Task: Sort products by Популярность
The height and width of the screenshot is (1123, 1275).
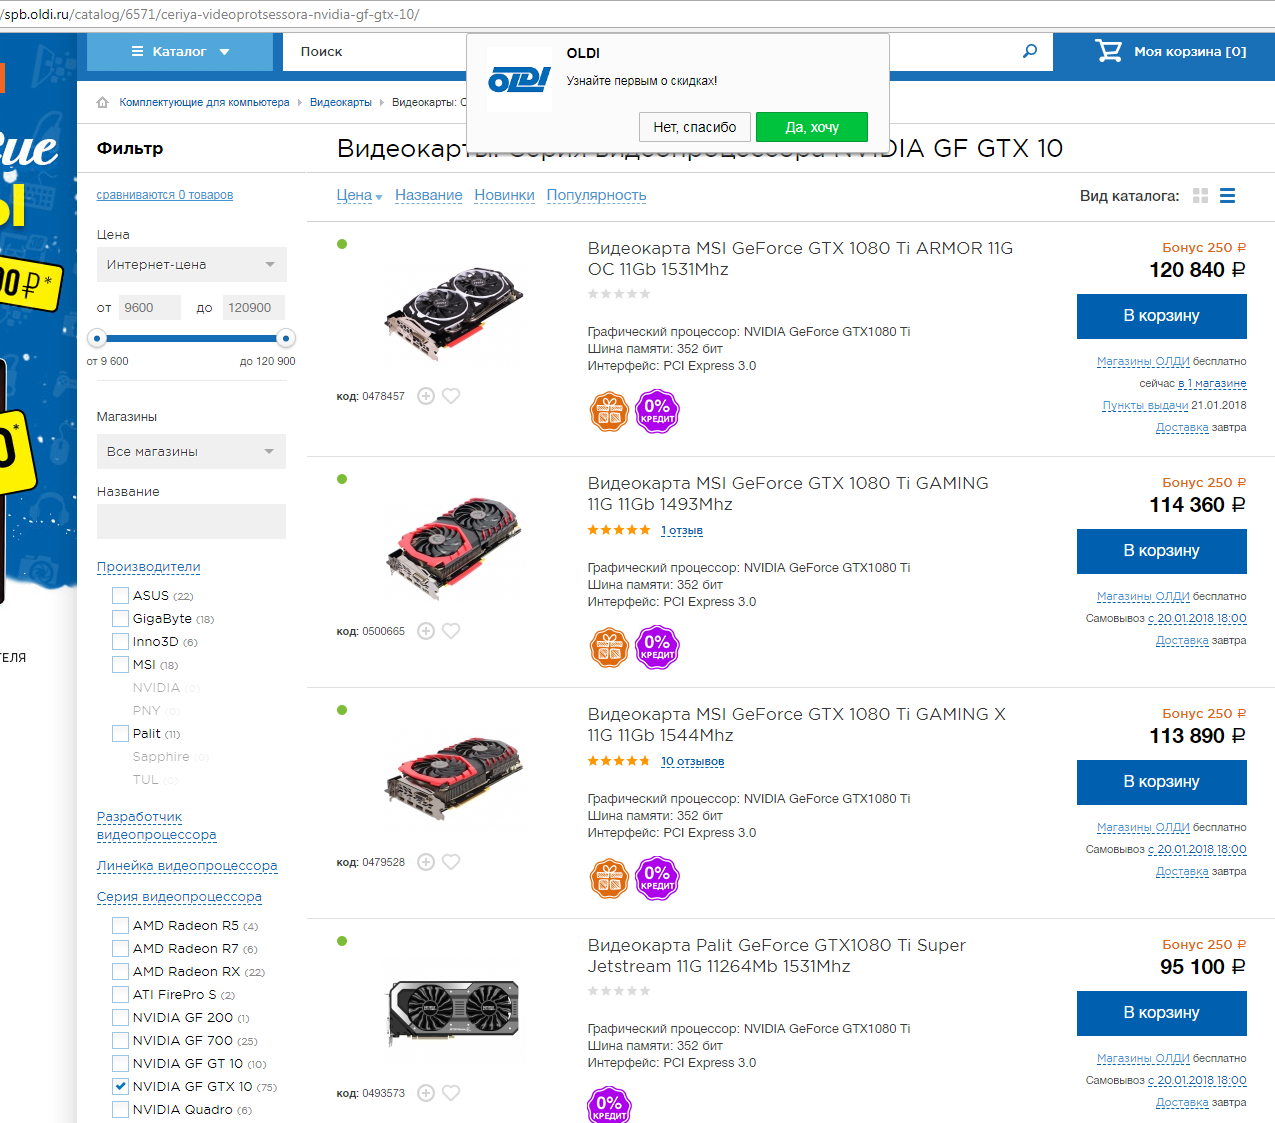Action: [597, 196]
